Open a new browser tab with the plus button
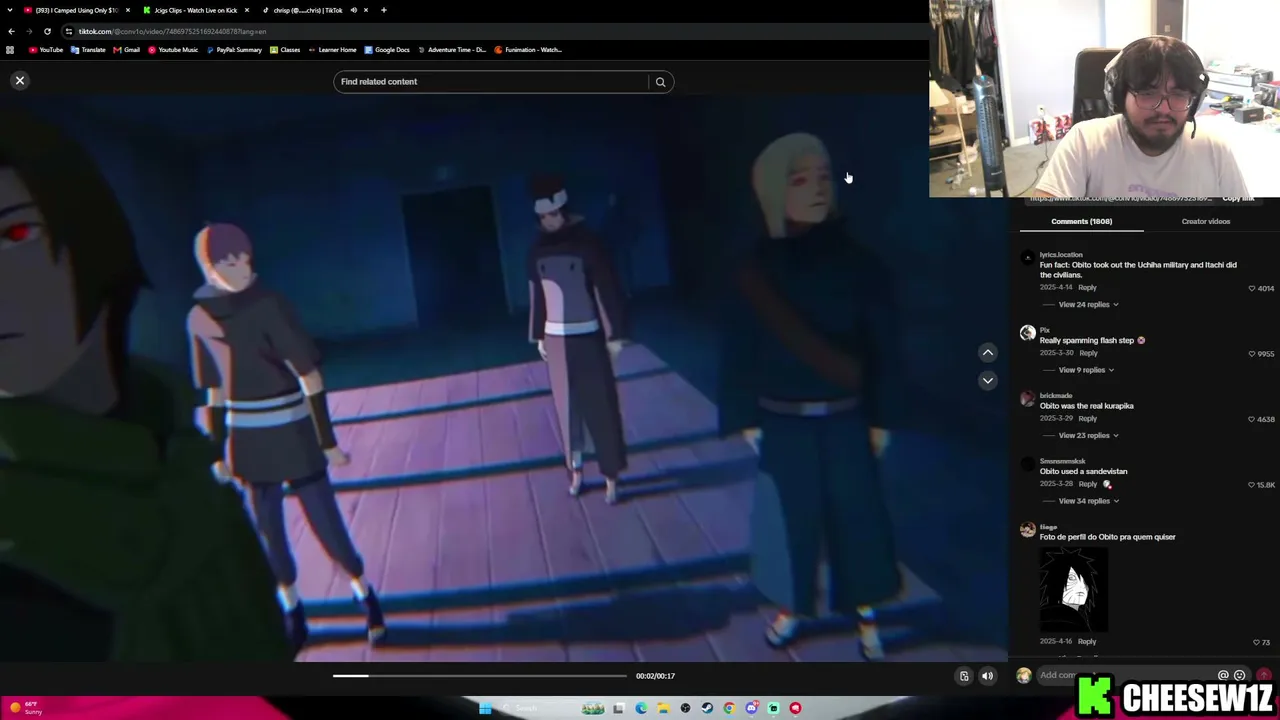The width and height of the screenshot is (1280, 720). click(x=384, y=10)
